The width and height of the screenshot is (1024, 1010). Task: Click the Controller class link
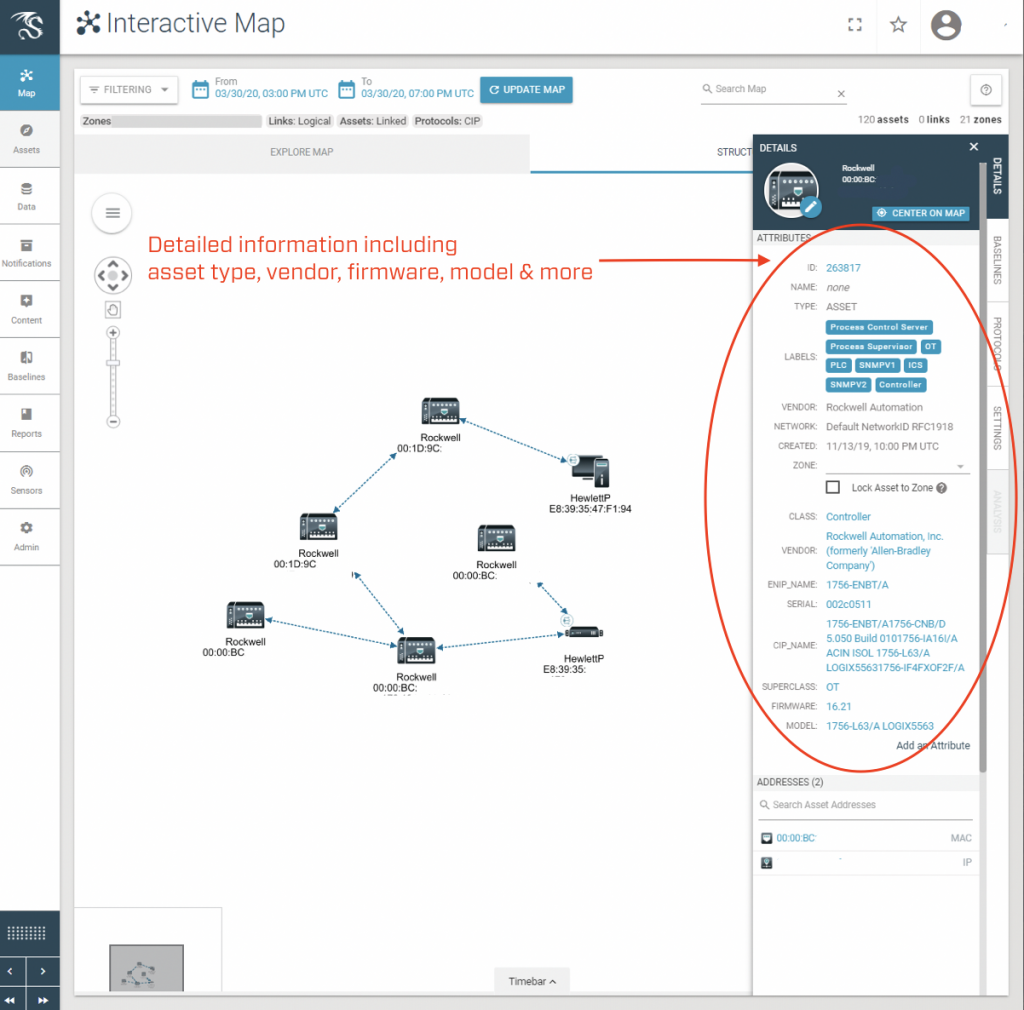pyautogui.click(x=848, y=516)
